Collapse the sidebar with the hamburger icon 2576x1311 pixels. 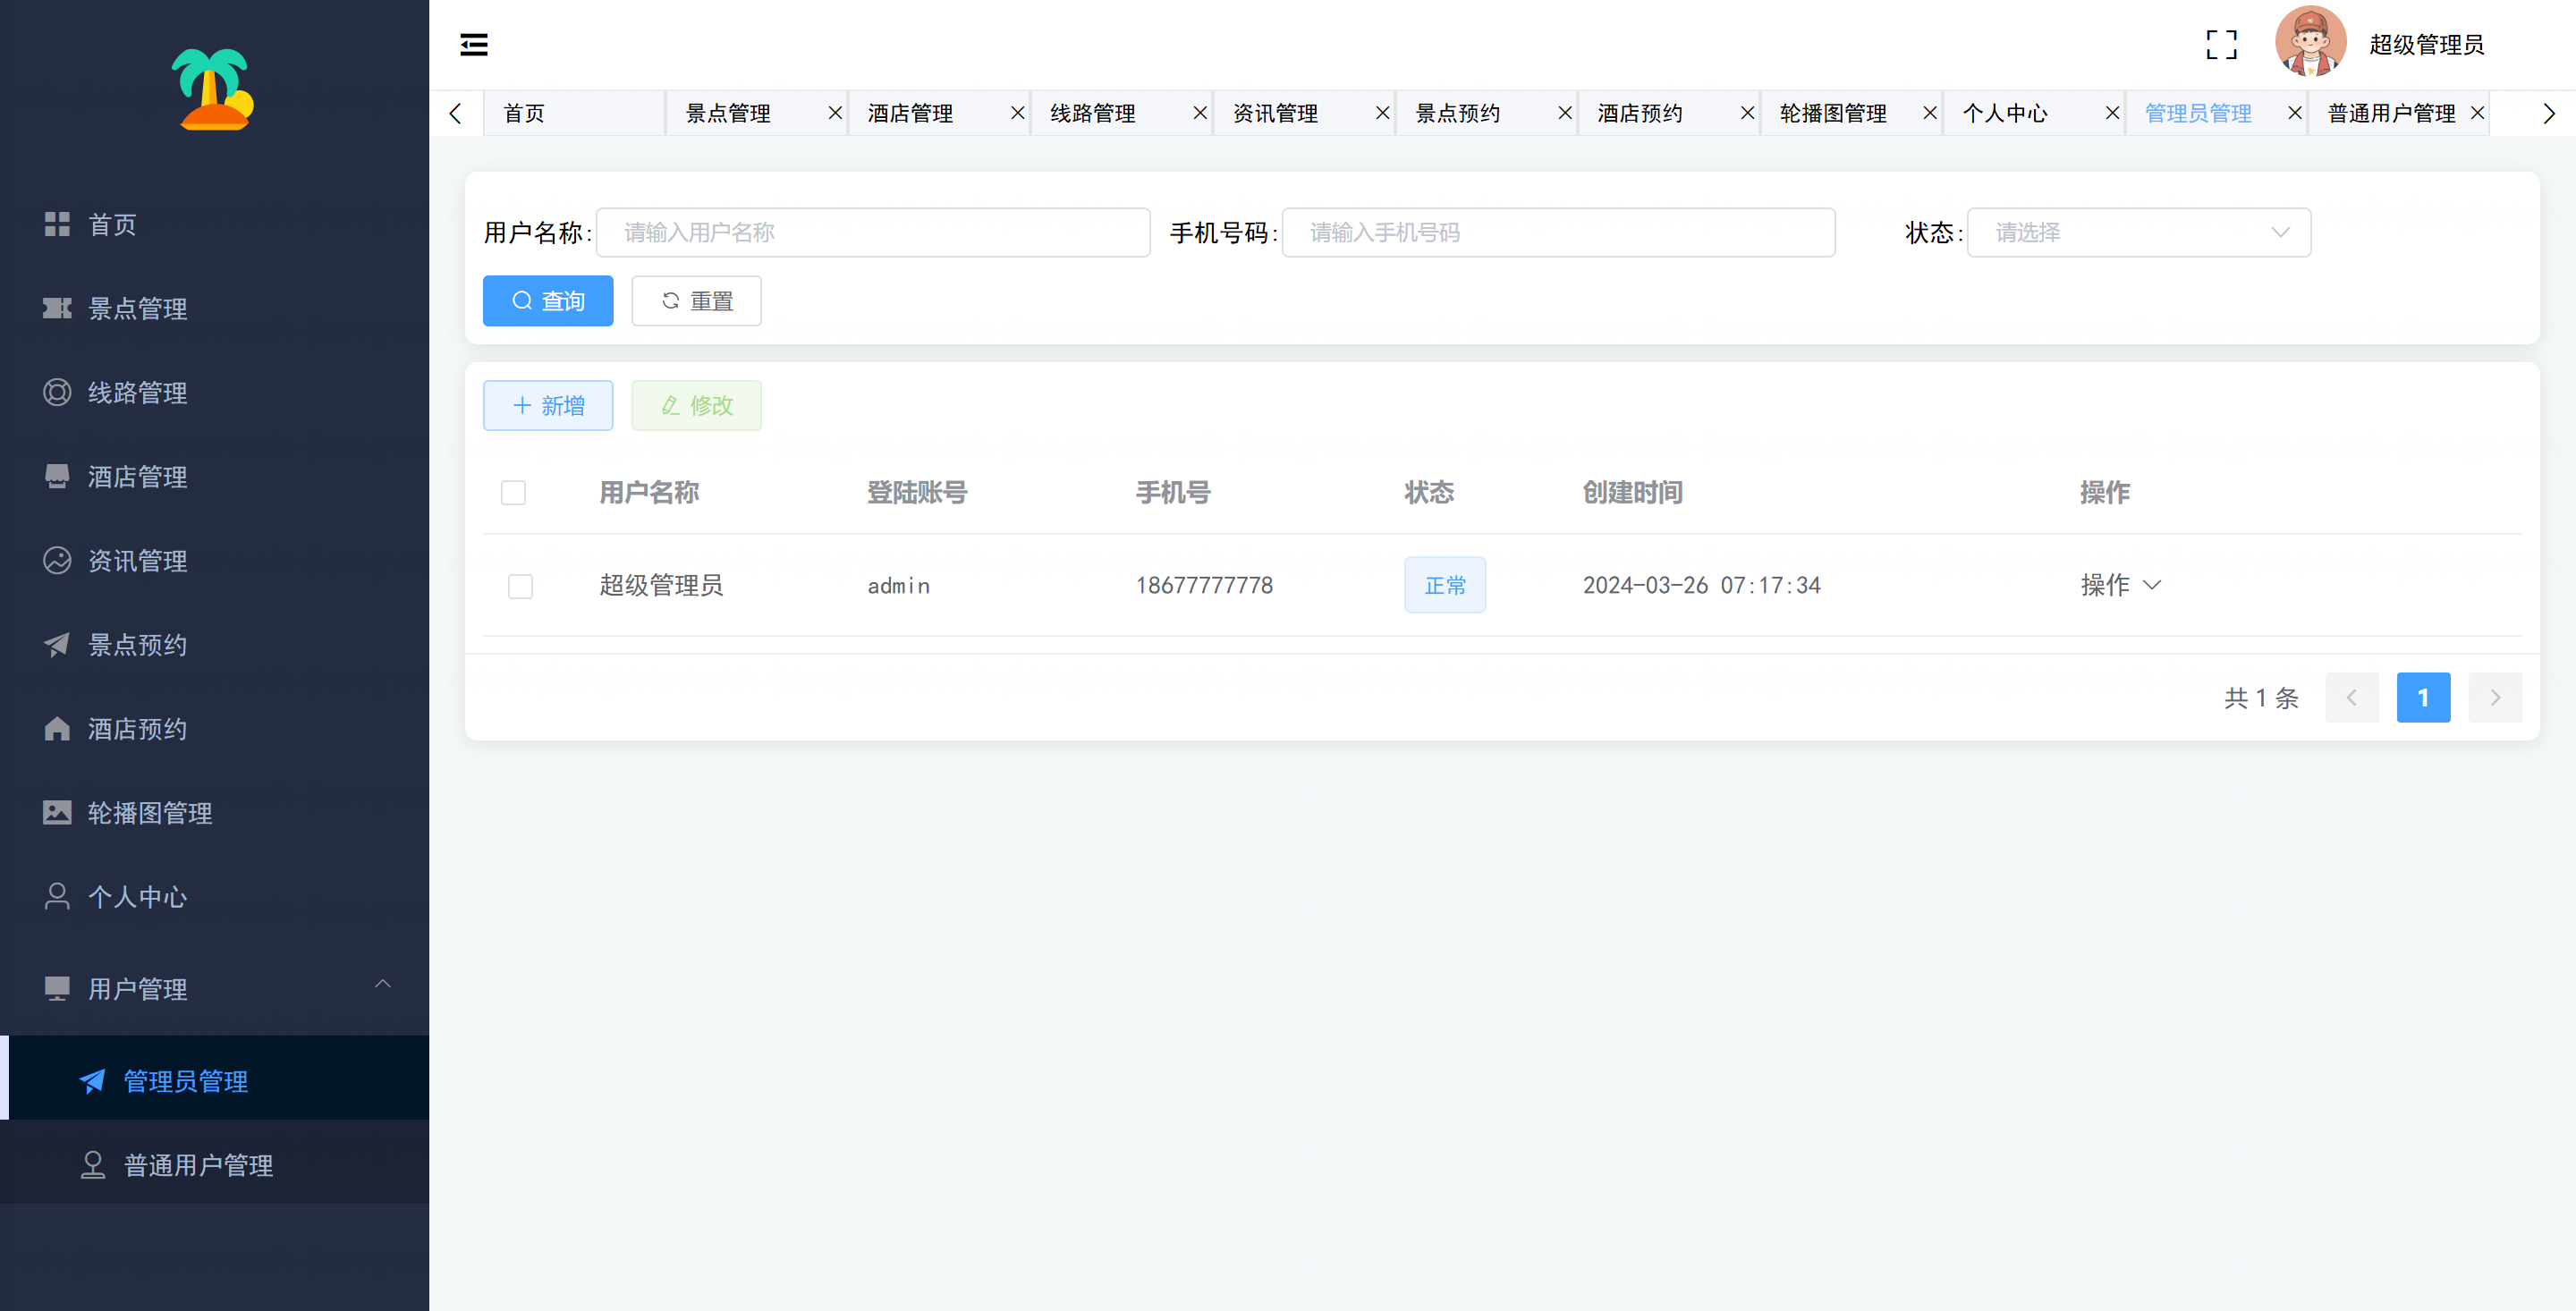(473, 45)
